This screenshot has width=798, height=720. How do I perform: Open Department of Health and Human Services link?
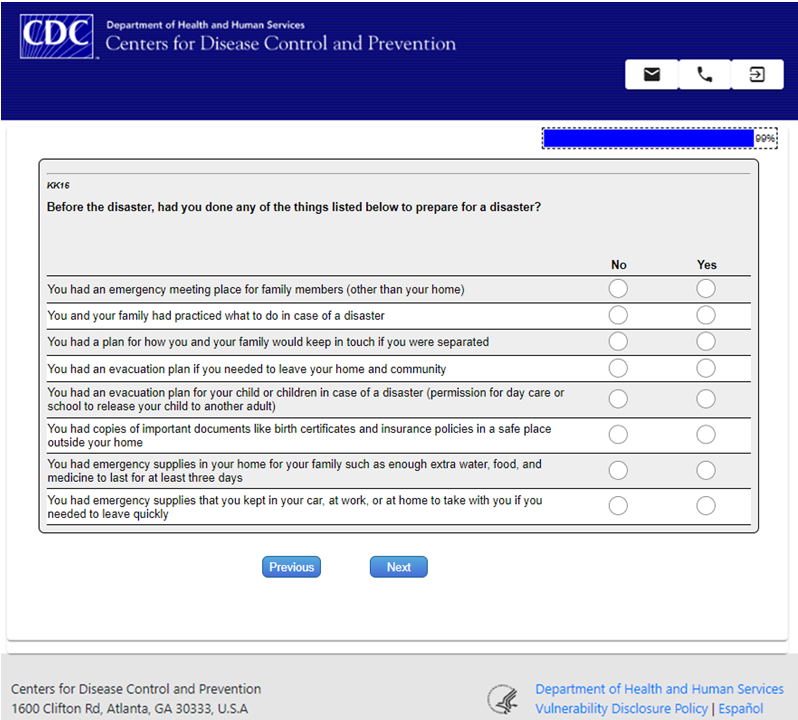659,689
